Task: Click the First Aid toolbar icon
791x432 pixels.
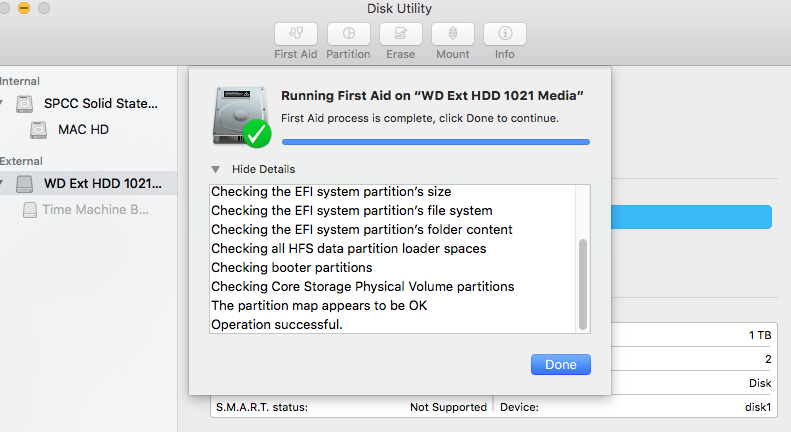Action: pos(296,33)
